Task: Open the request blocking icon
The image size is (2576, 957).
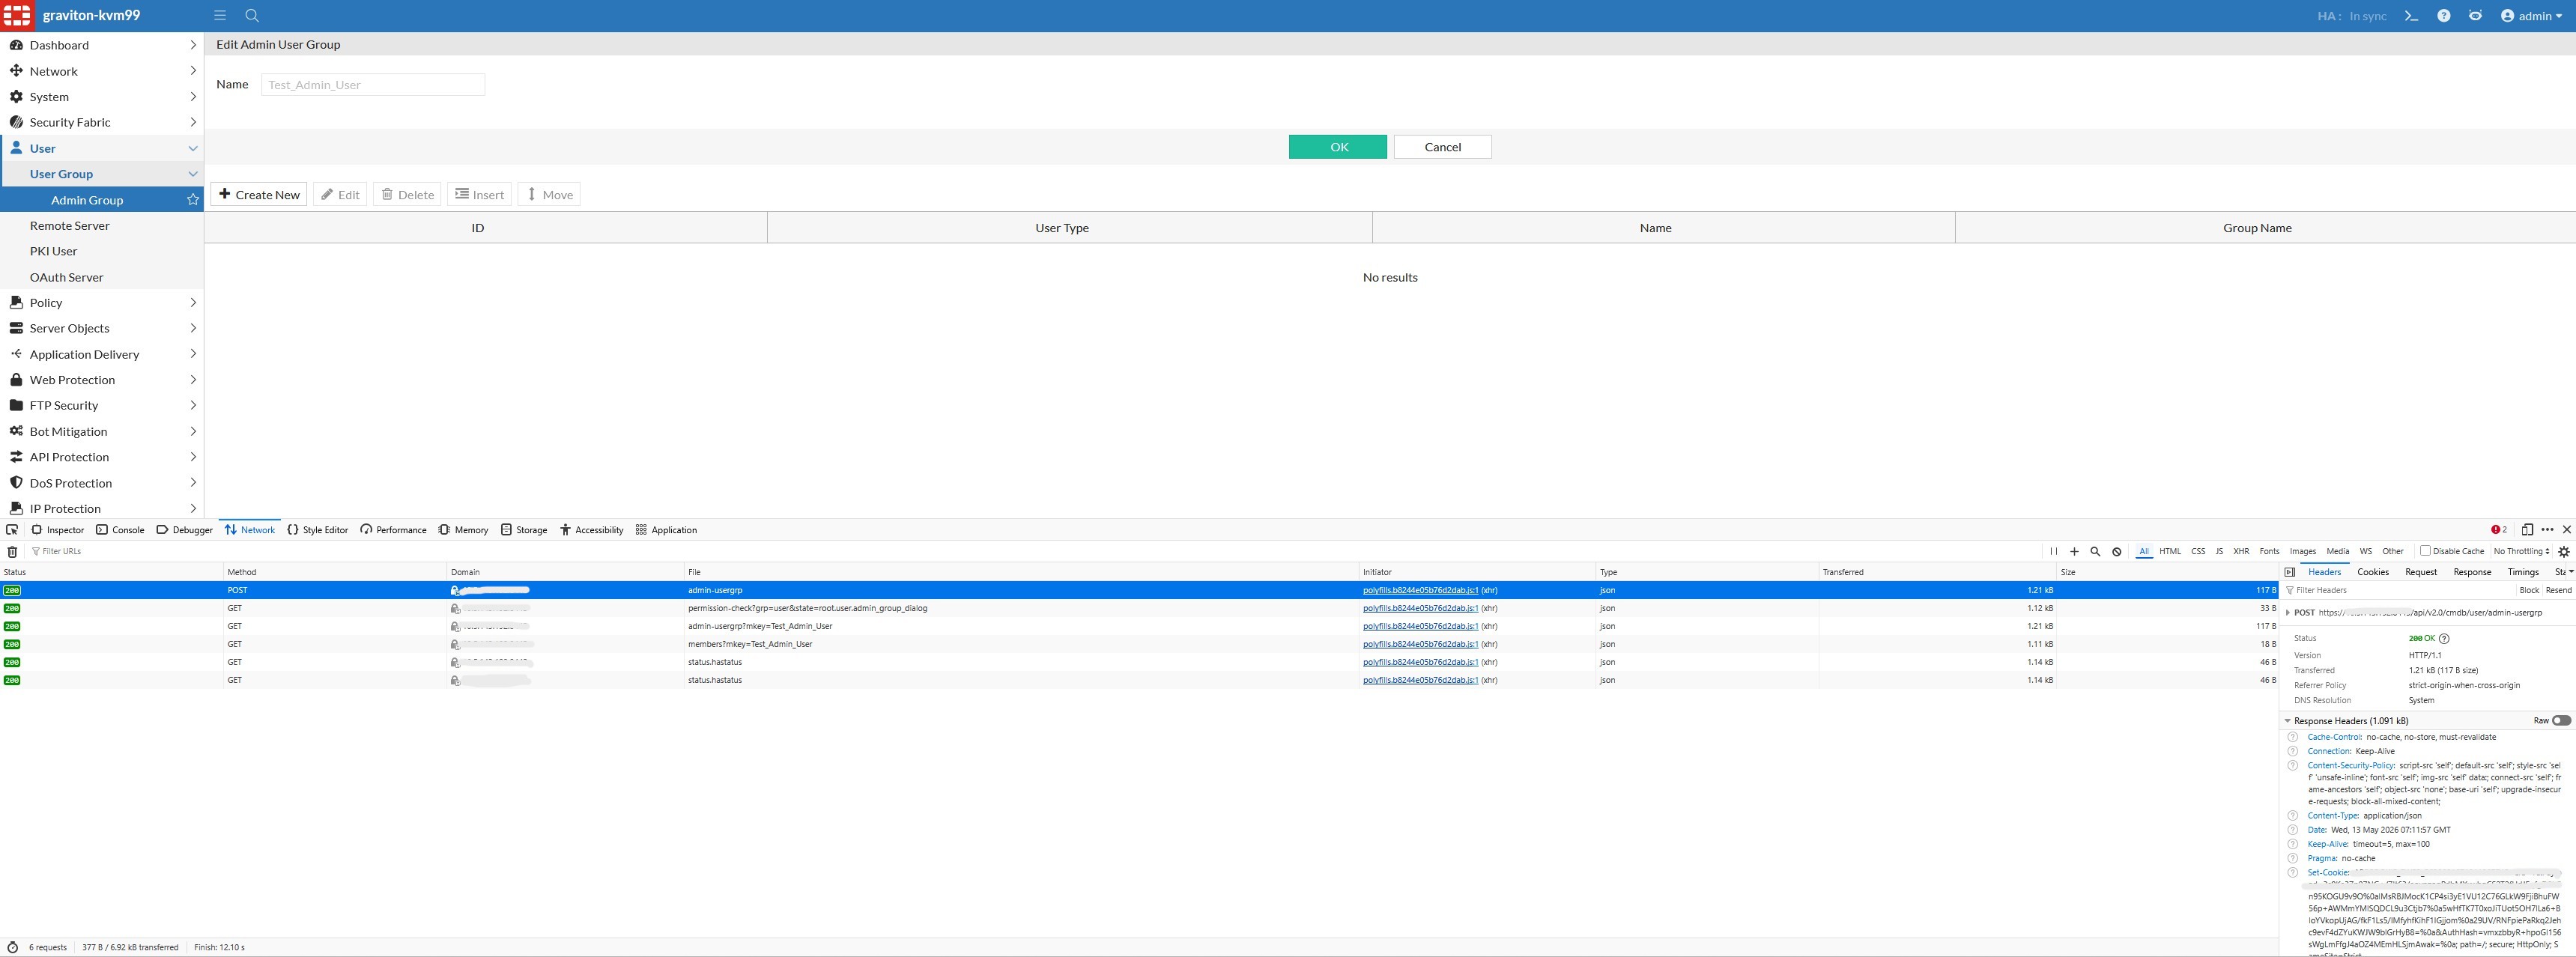Action: (x=2116, y=551)
